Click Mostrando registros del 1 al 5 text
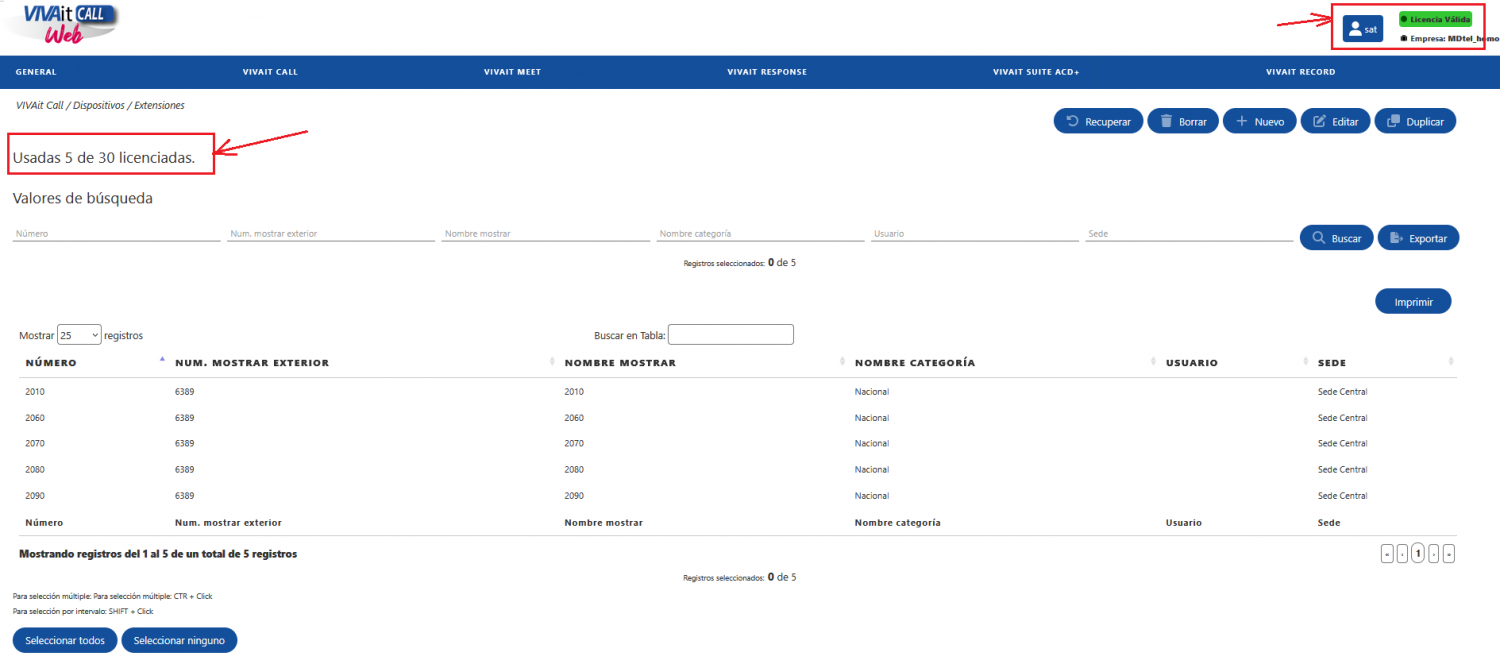The width and height of the screenshot is (1500, 664). click(158, 553)
